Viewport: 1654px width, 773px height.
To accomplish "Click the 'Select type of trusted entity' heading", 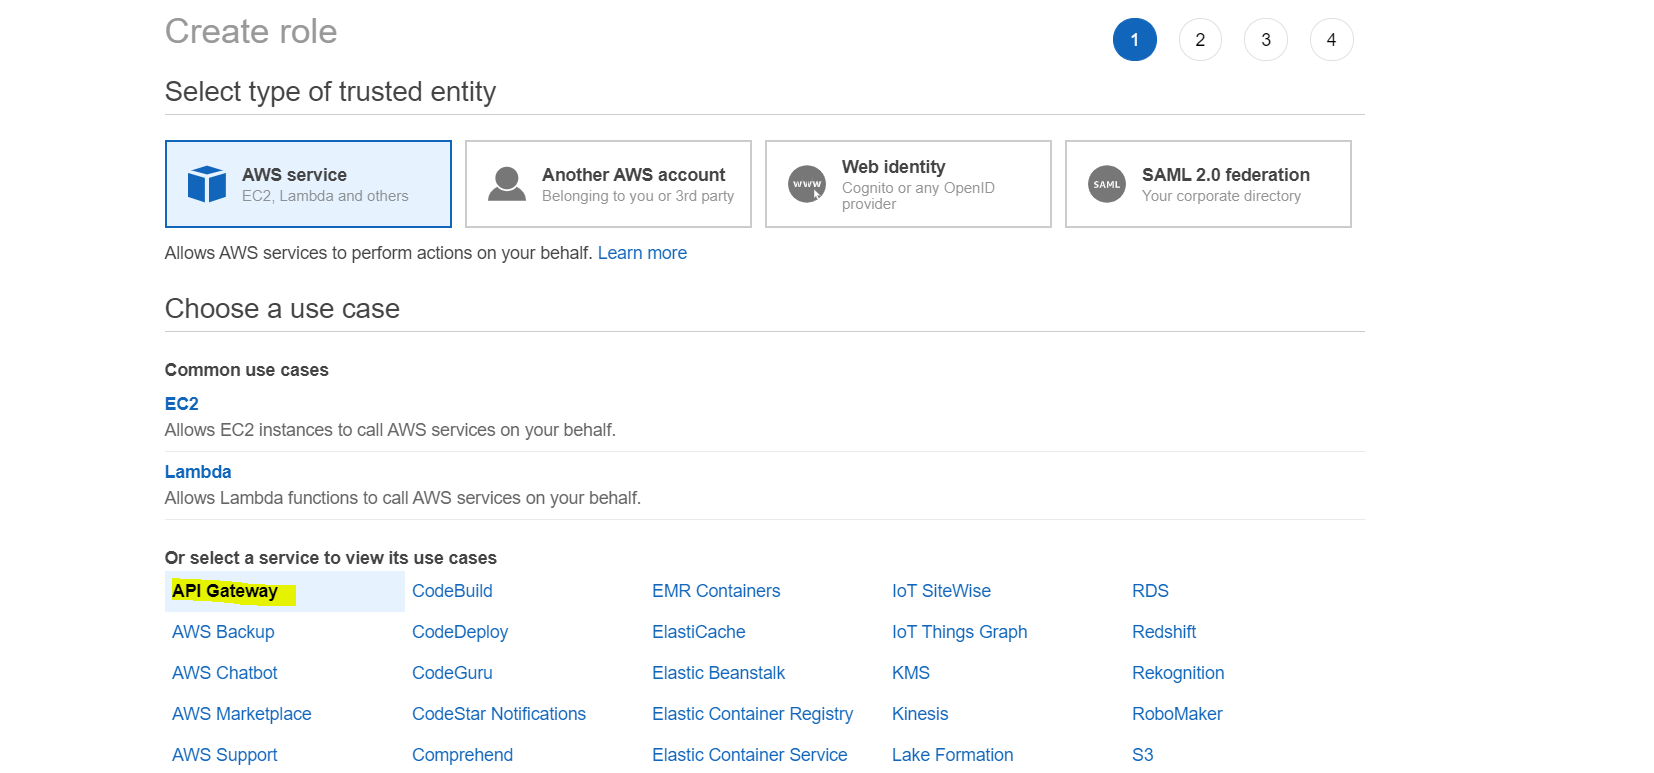I will pyautogui.click(x=330, y=92).
